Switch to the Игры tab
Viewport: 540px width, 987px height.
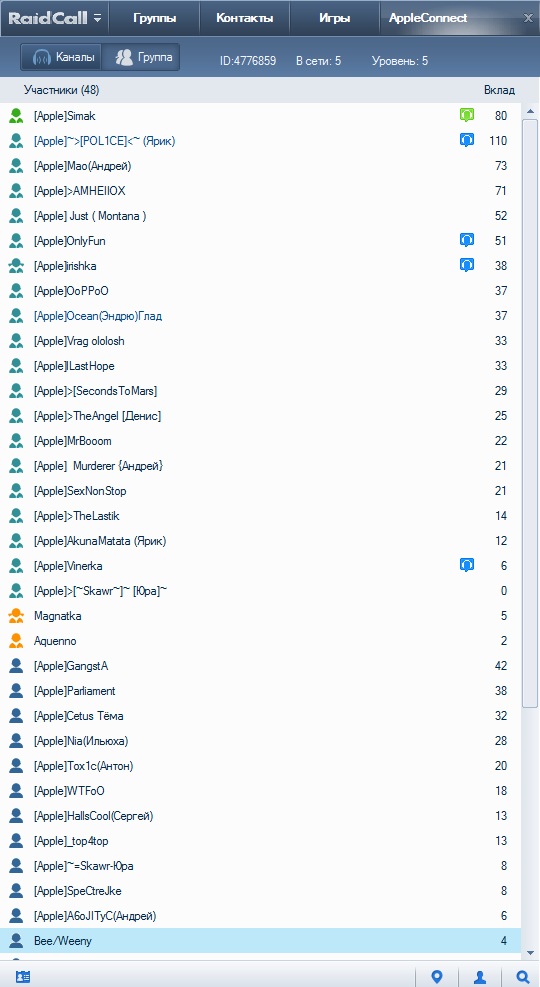(x=335, y=18)
